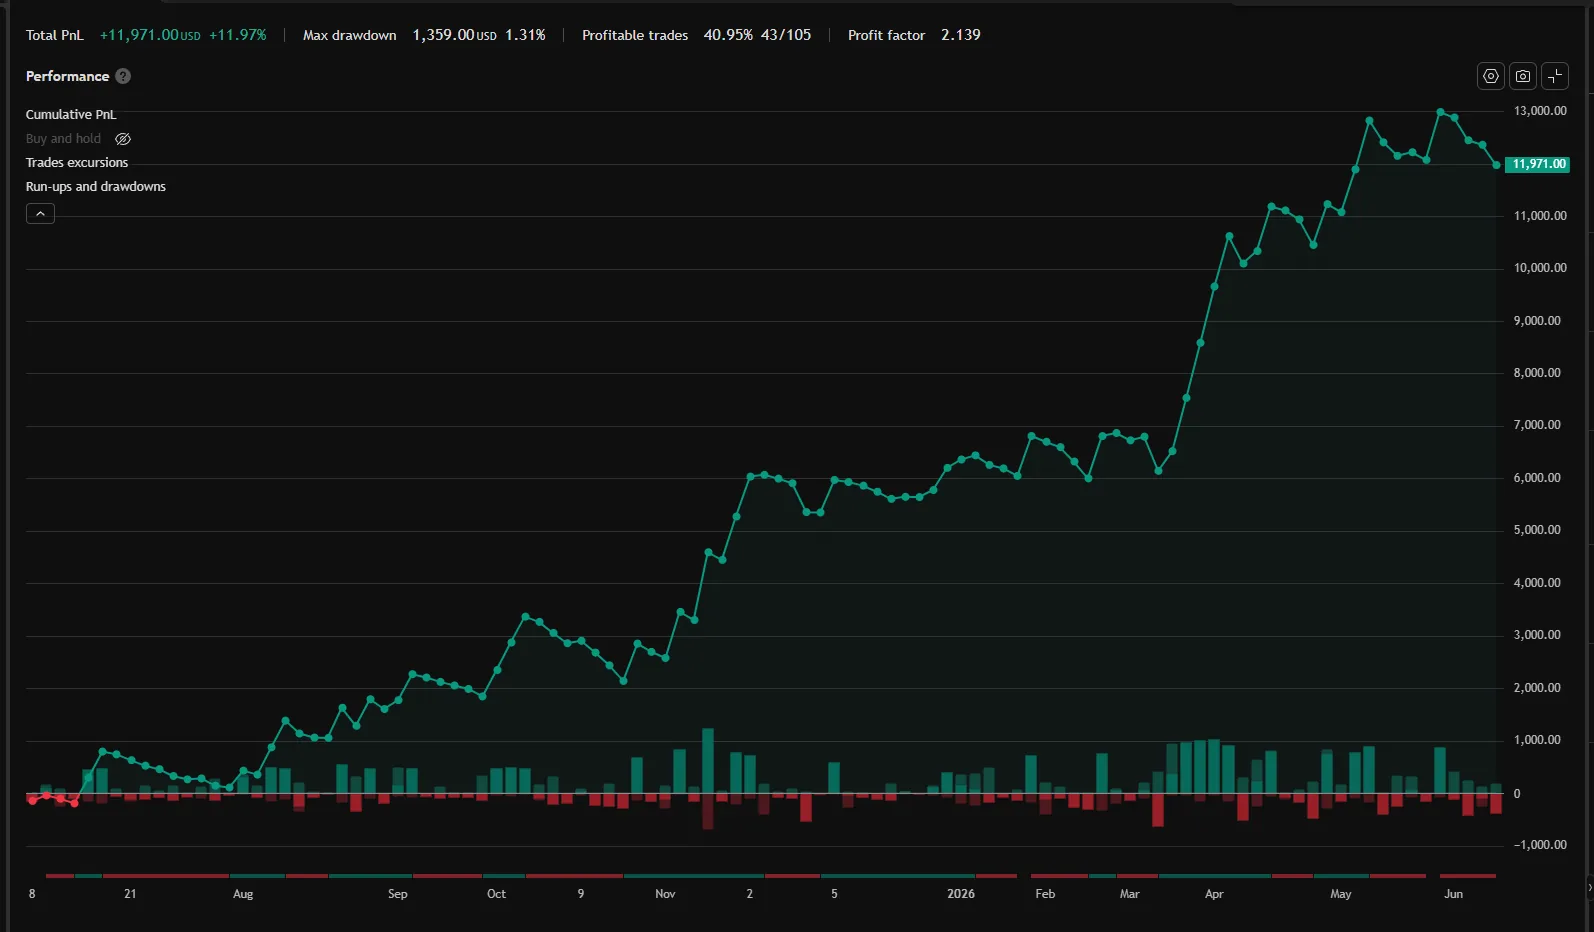Click the '1.31%' drawdown percentage

click(x=525, y=35)
